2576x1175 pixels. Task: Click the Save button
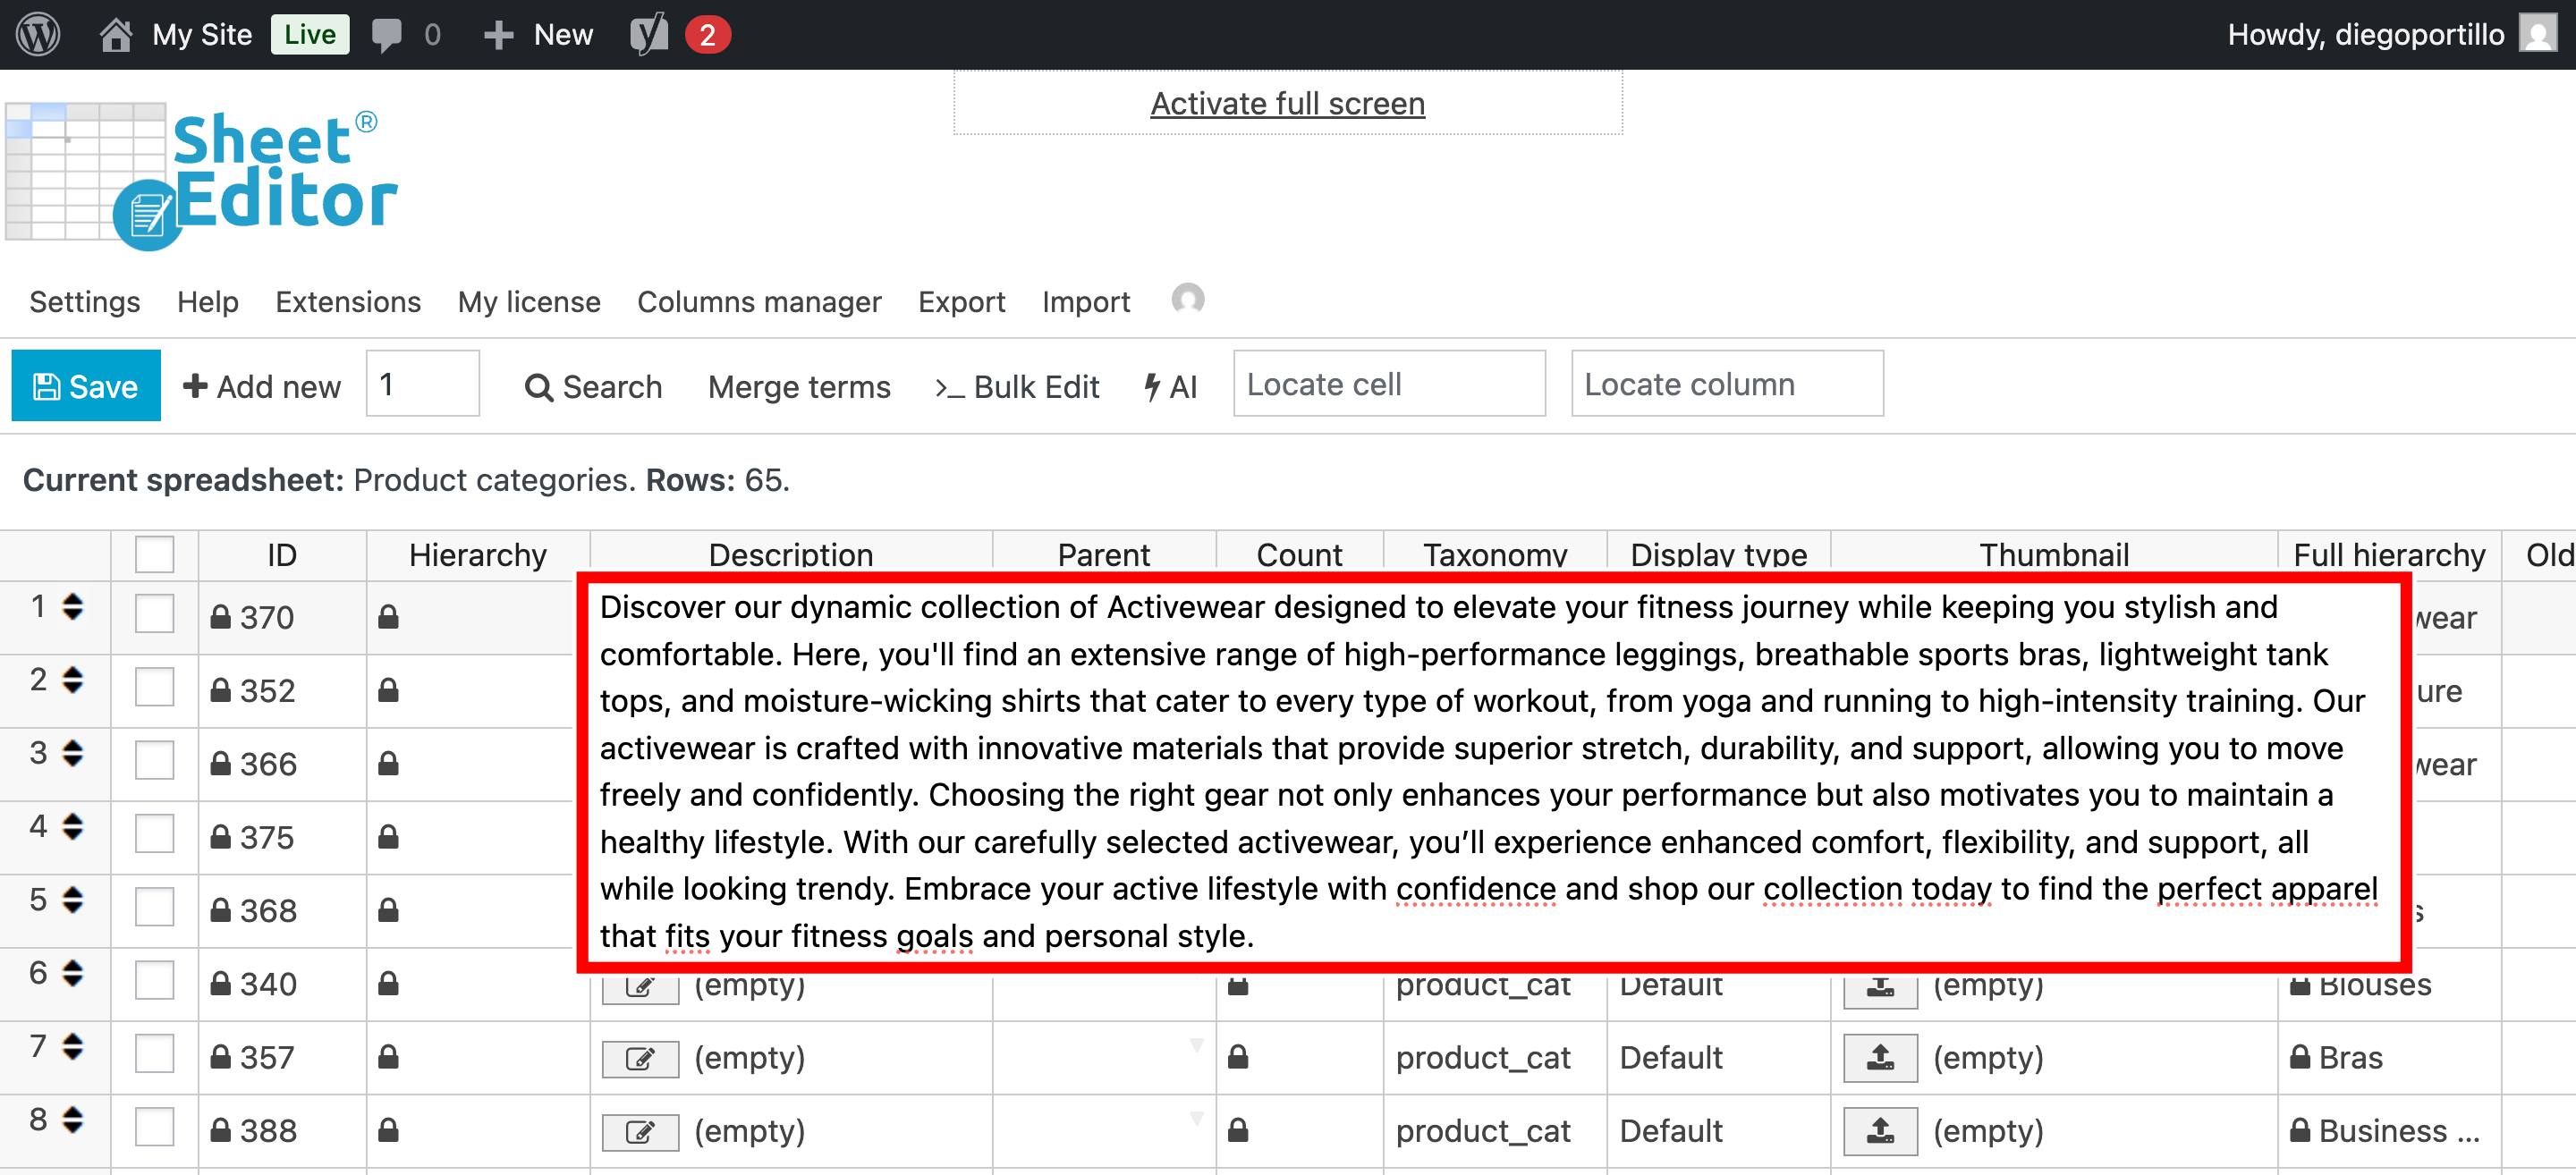[86, 385]
